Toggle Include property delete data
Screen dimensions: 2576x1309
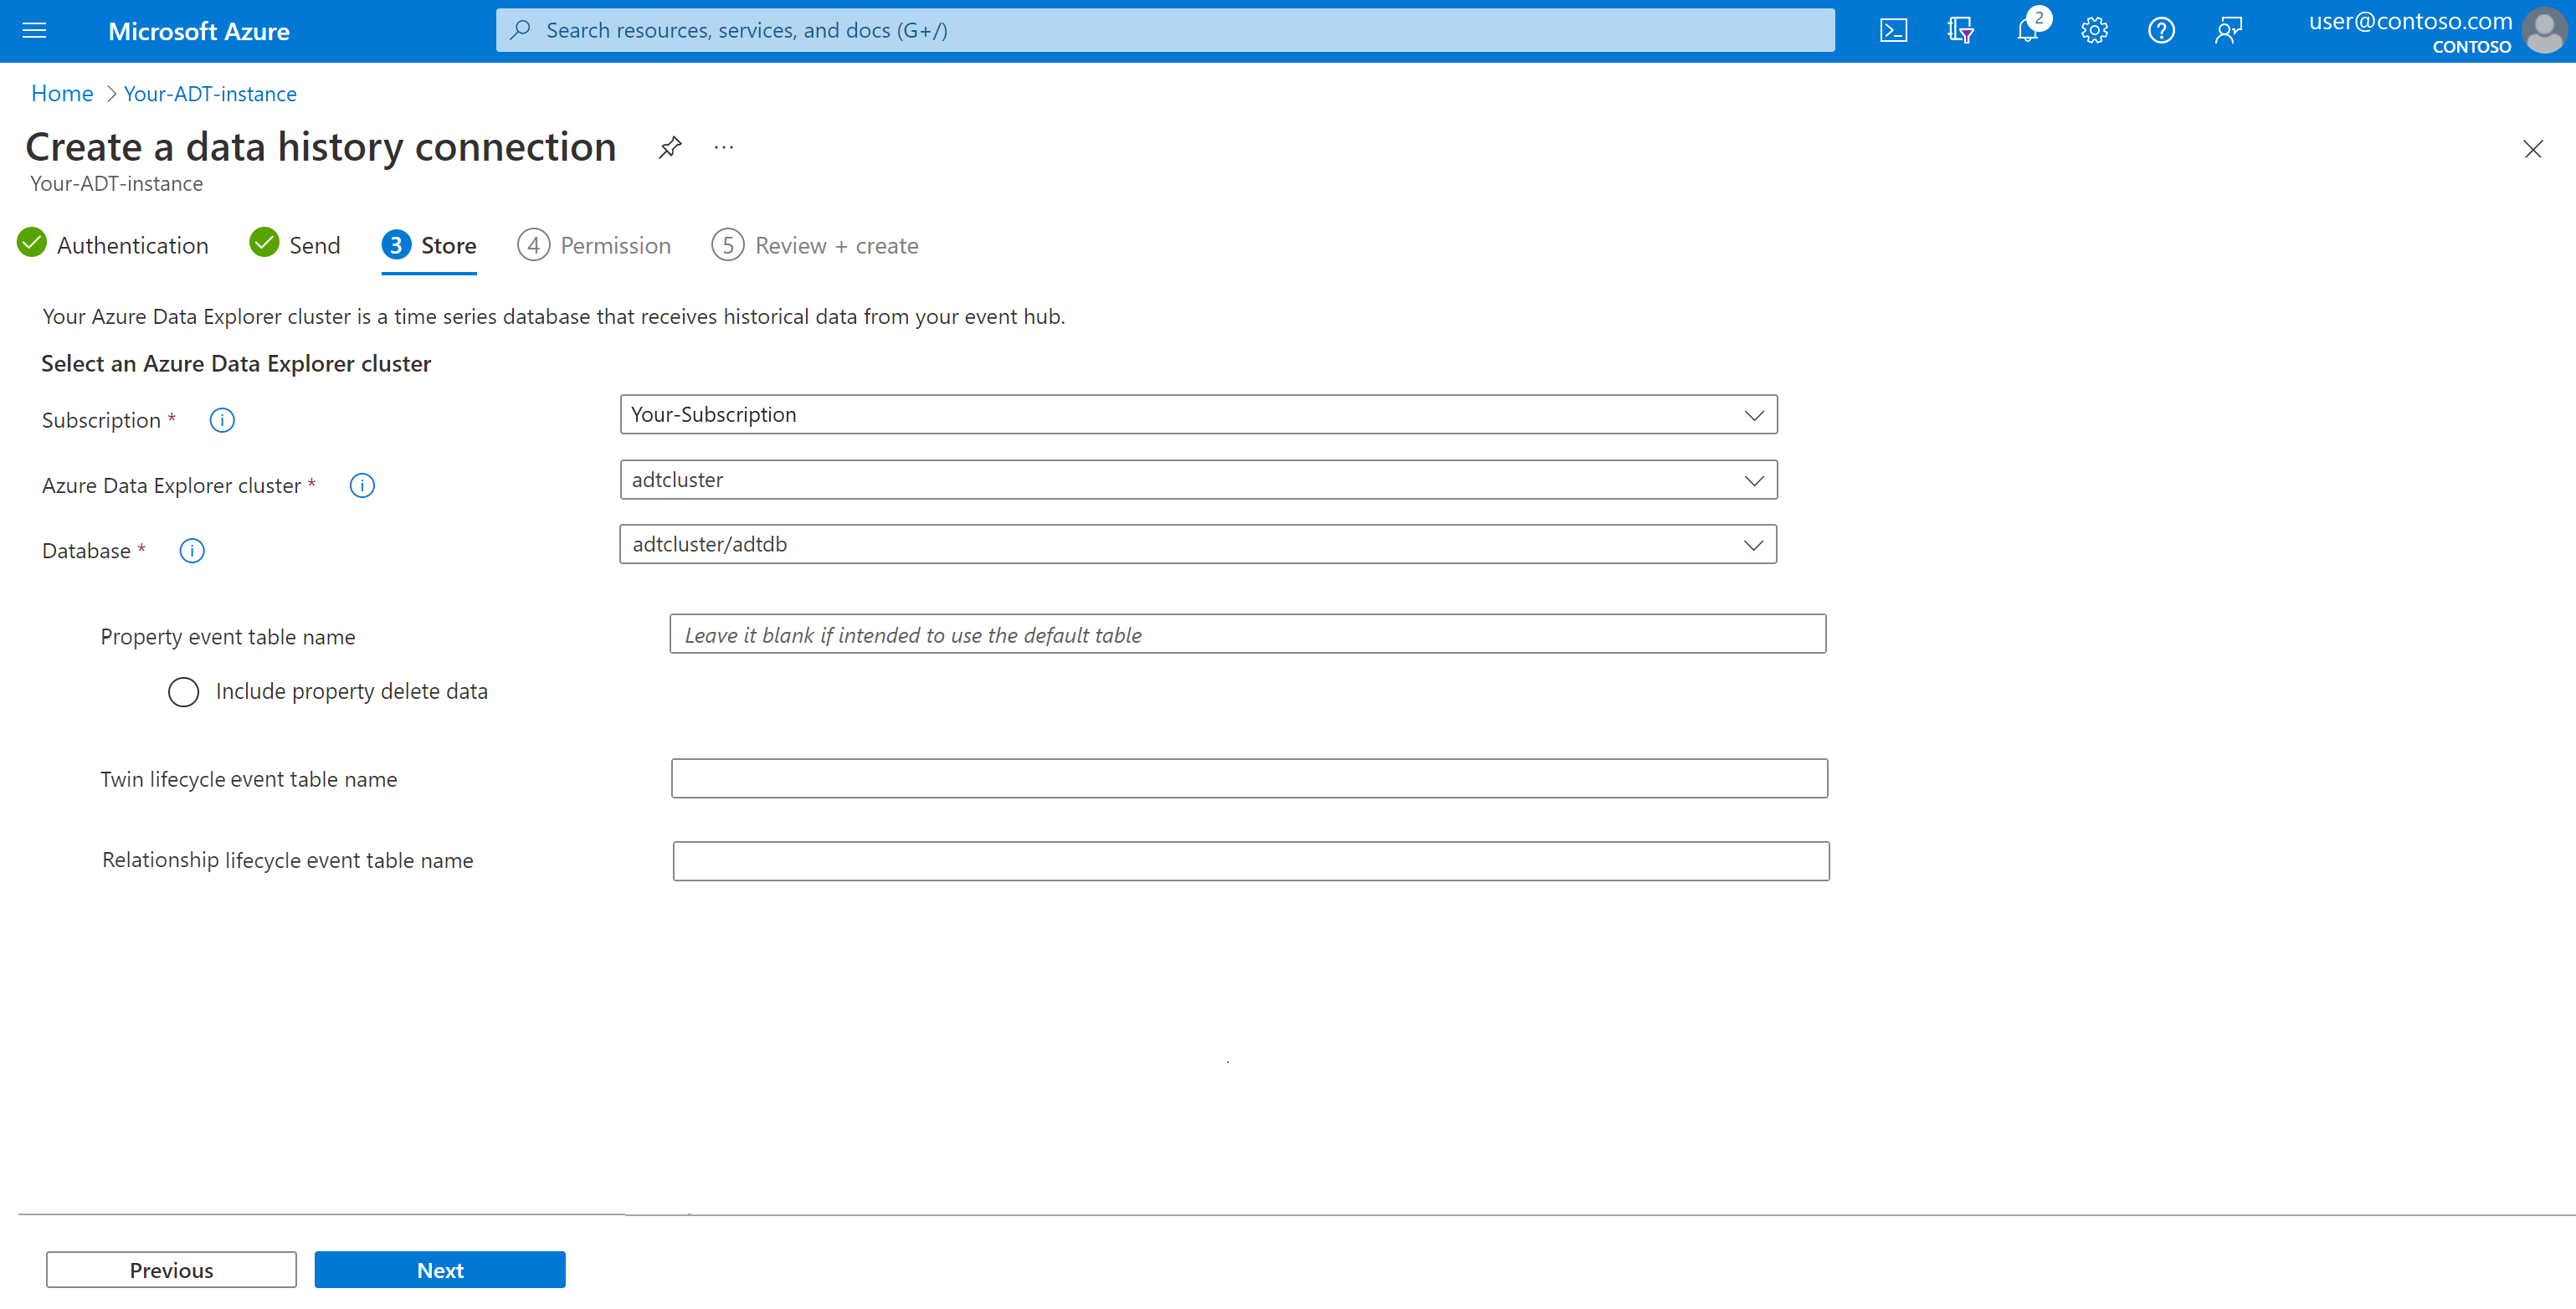pyautogui.click(x=183, y=691)
